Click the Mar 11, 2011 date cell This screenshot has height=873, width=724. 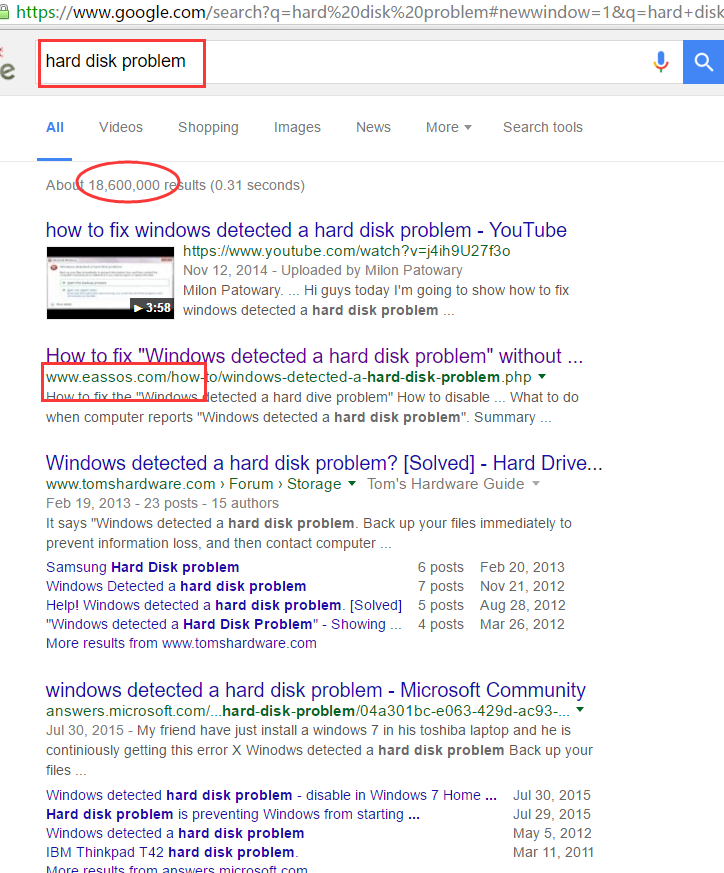pos(553,852)
